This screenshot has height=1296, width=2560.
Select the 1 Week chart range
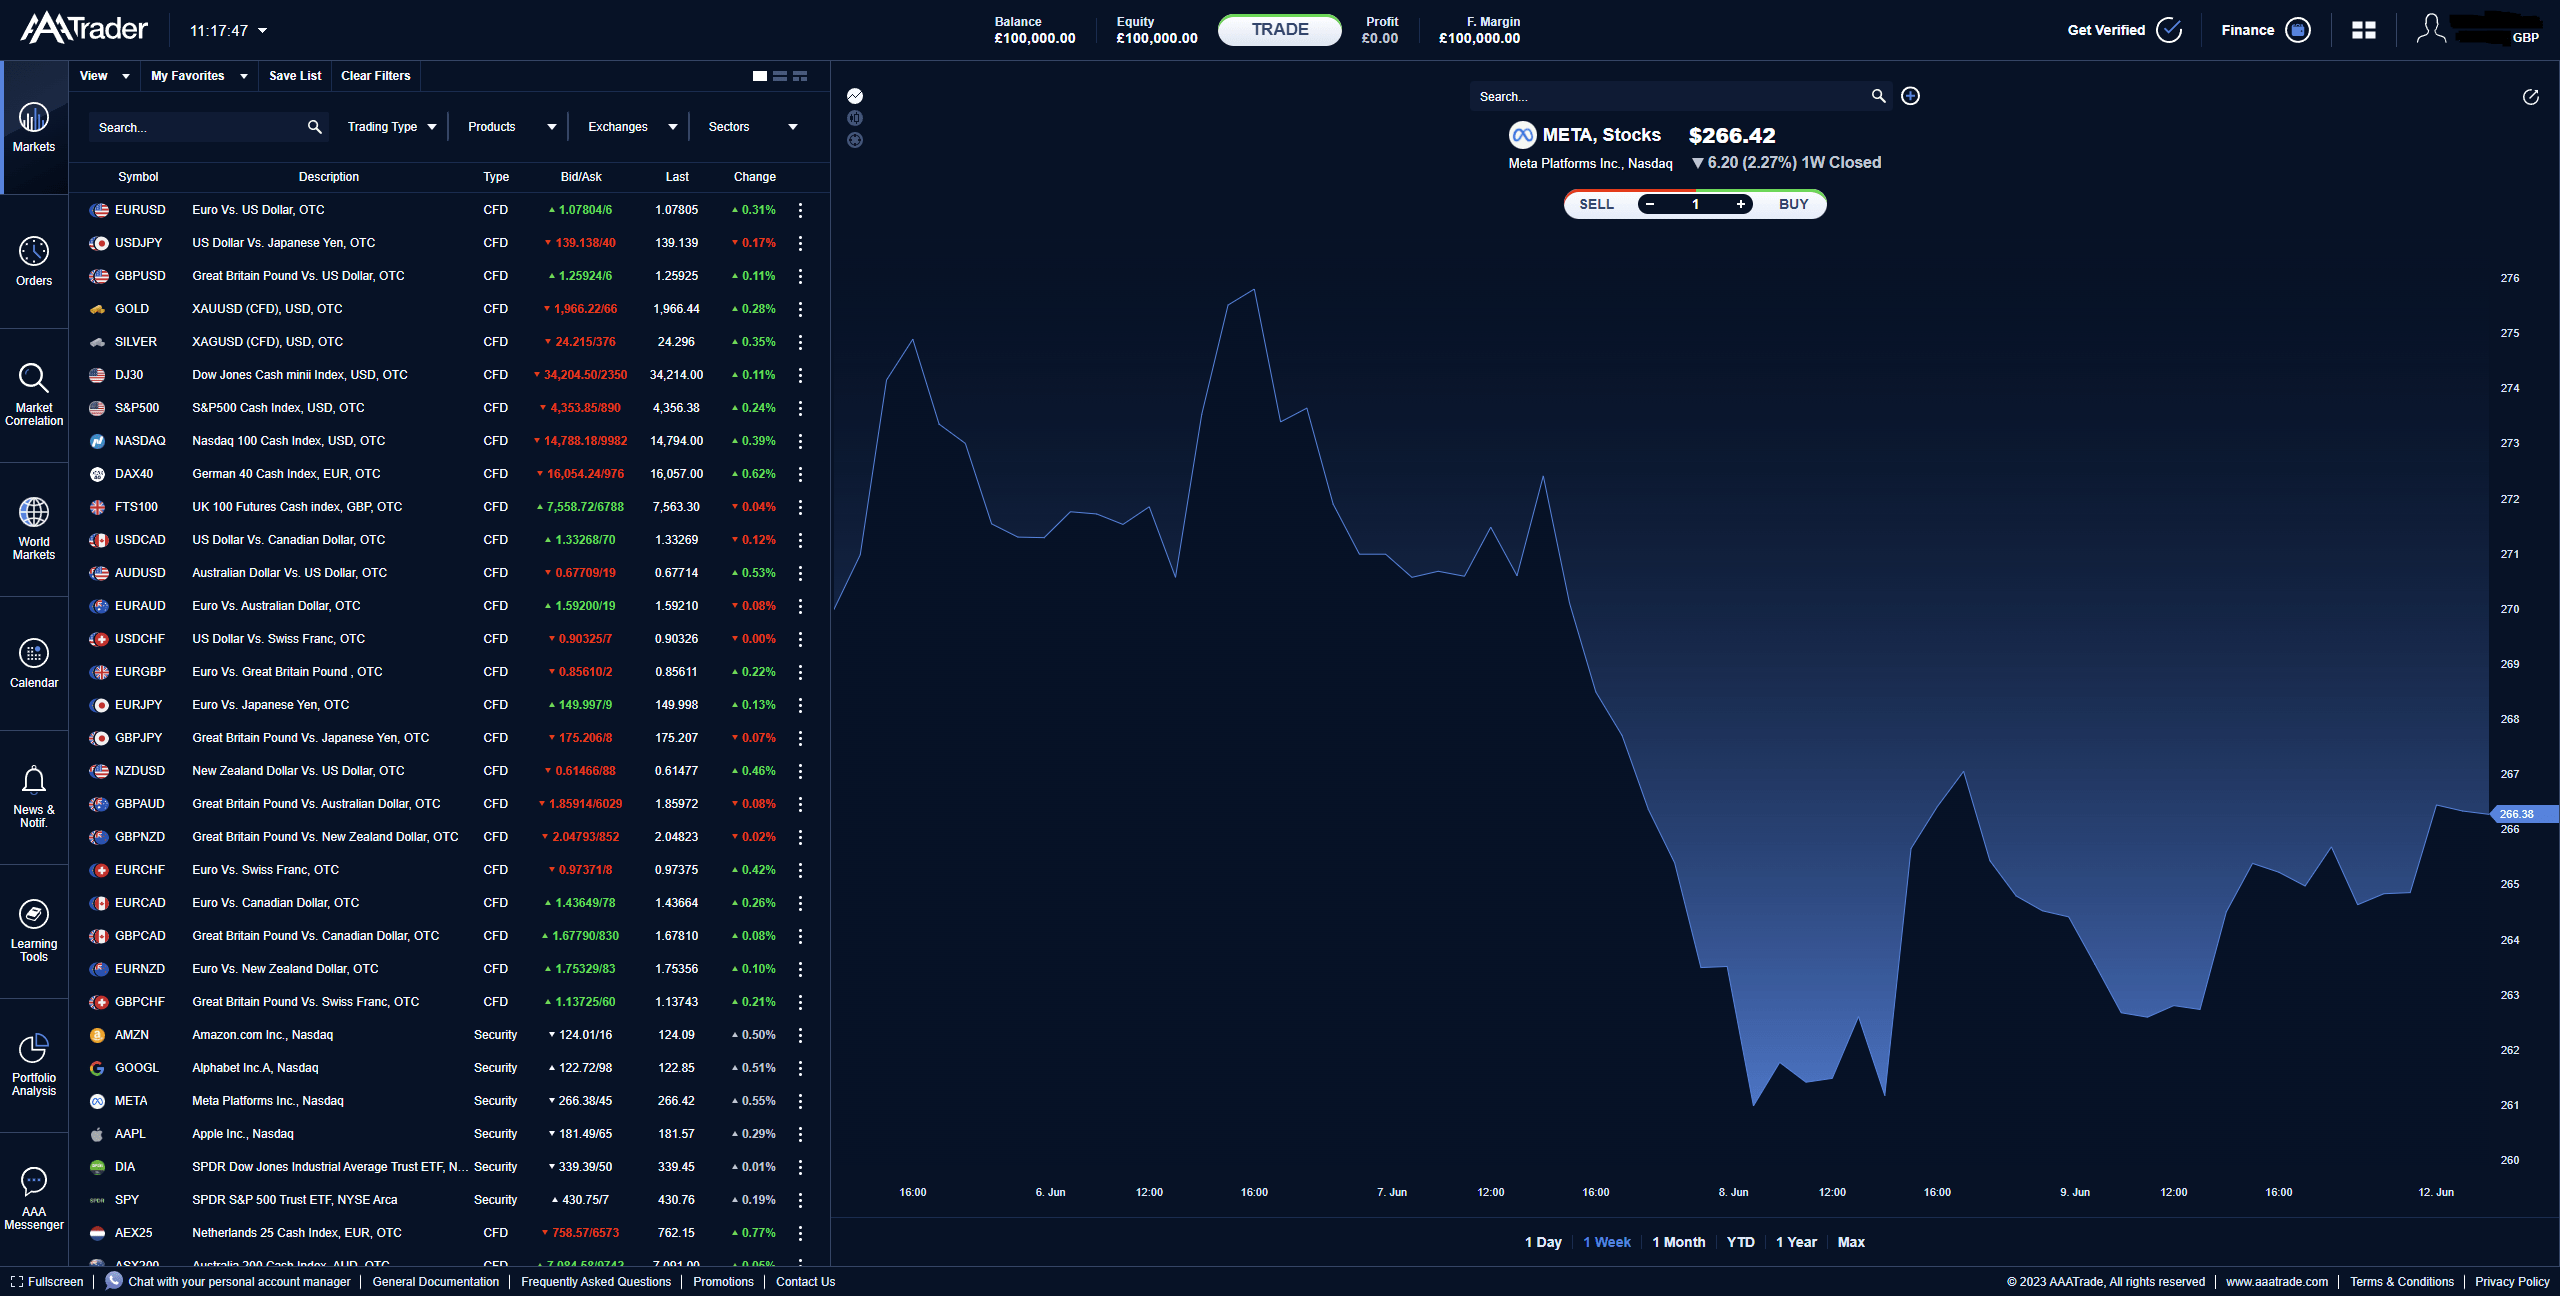[x=1607, y=1242]
